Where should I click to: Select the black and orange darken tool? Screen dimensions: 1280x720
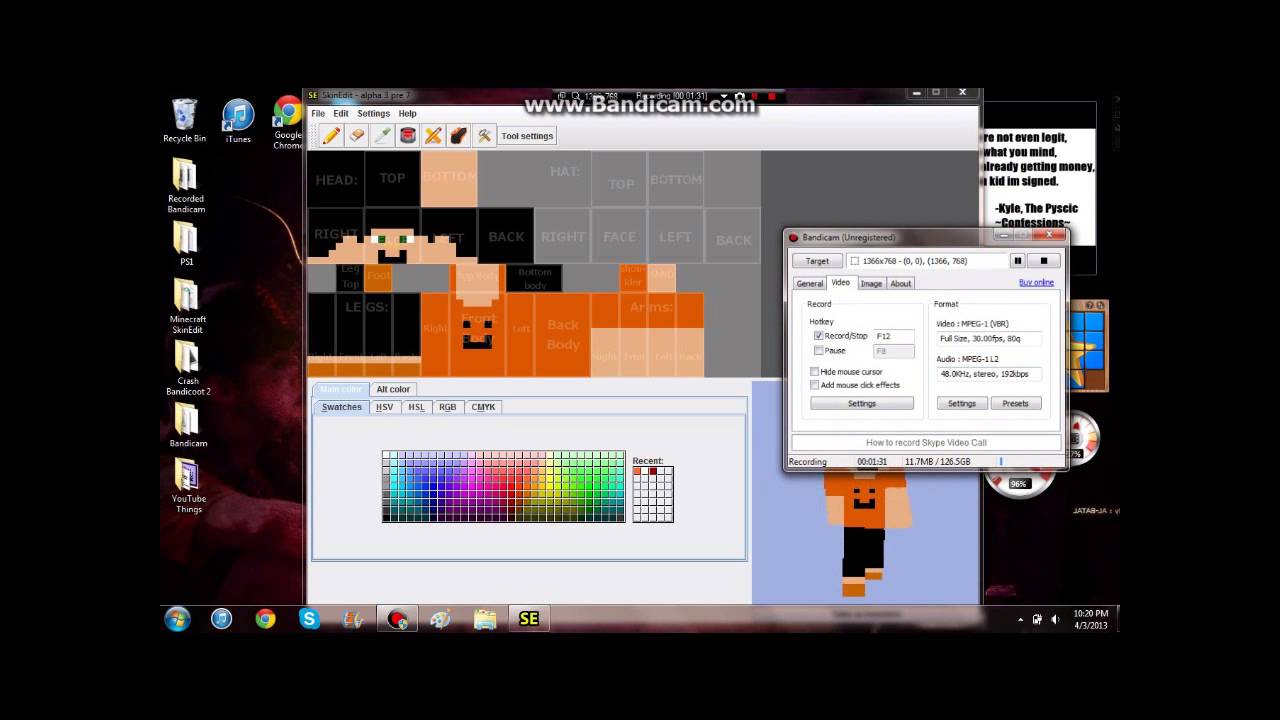click(459, 136)
